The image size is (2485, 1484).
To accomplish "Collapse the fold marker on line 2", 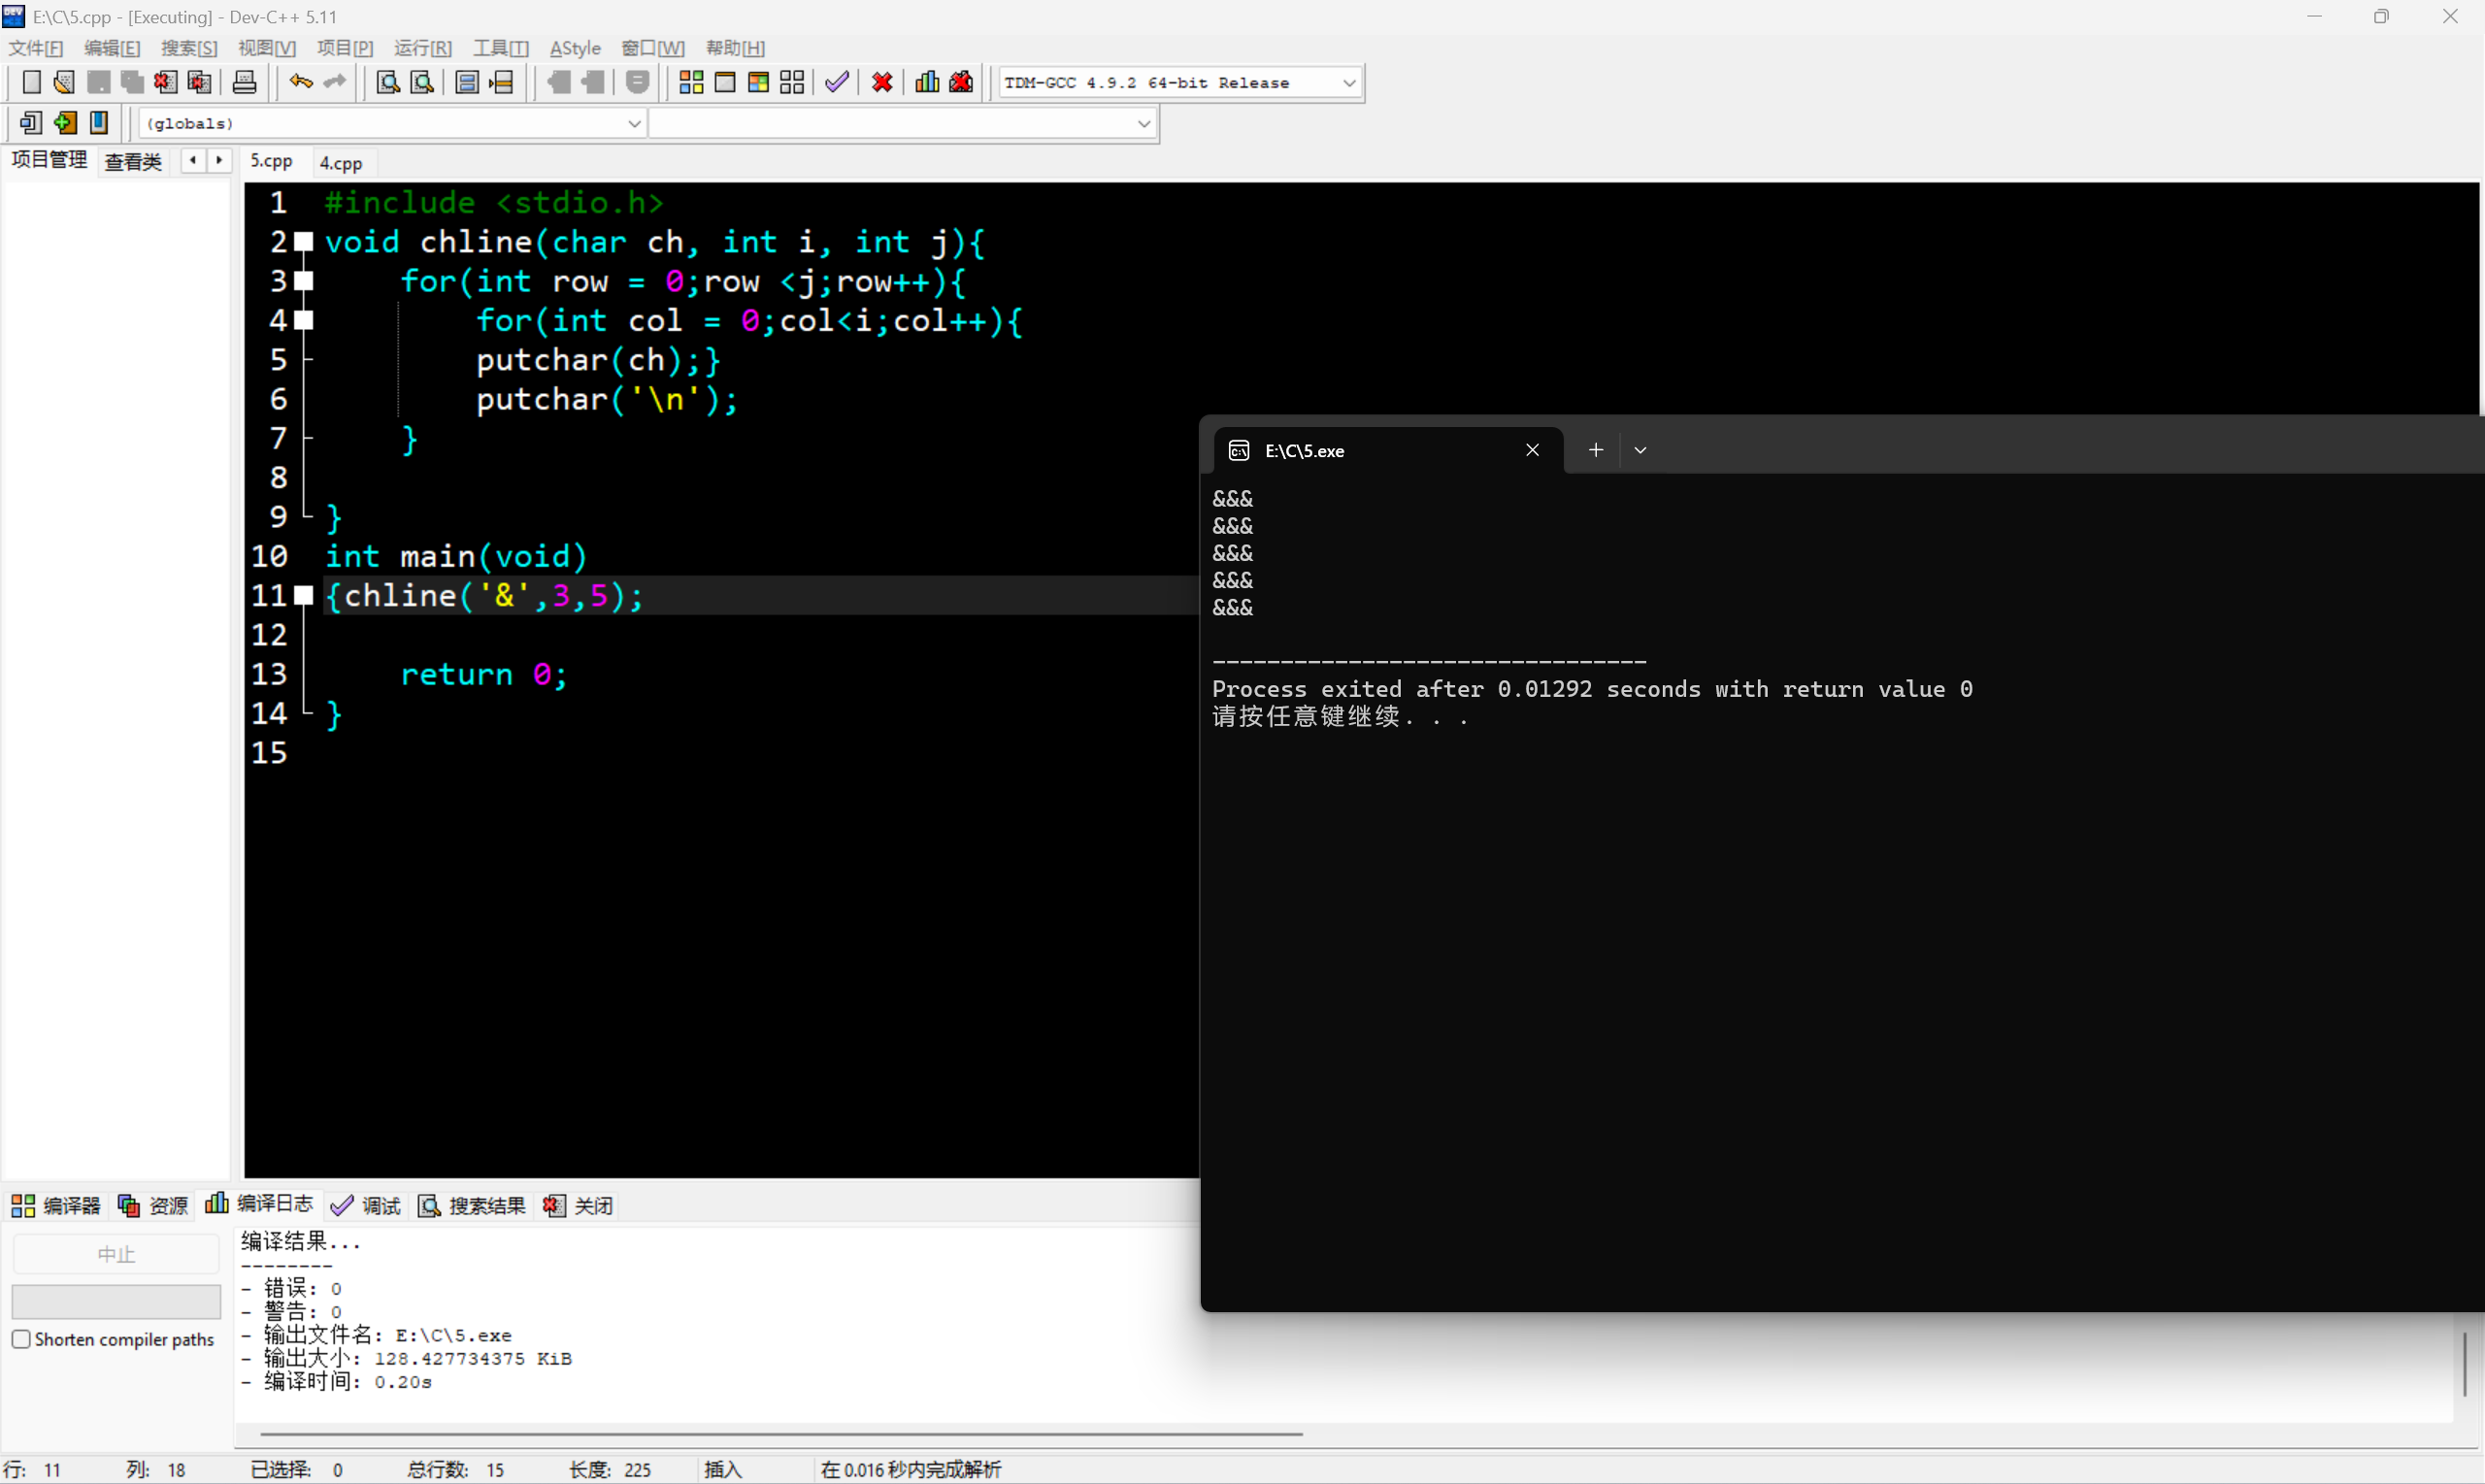I will 304,242.
